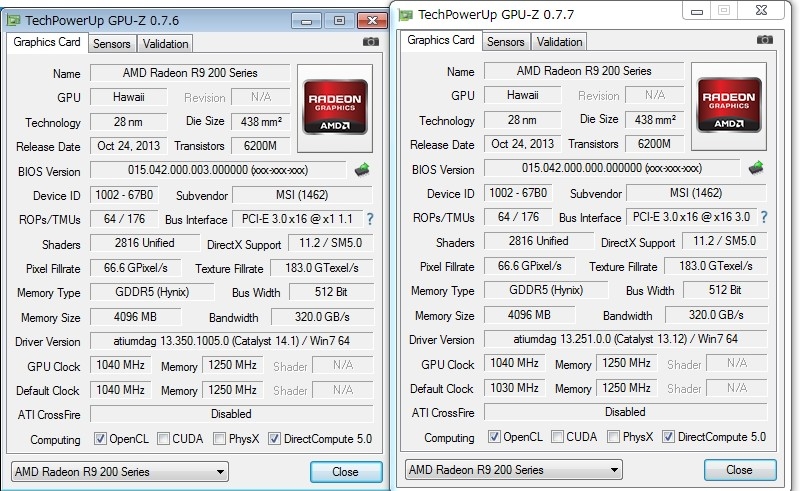Image resolution: width=800 pixels, height=491 pixels.
Task: Toggle OpenCL checkbox in GPU-Z 0.7.7
Action: click(494, 436)
